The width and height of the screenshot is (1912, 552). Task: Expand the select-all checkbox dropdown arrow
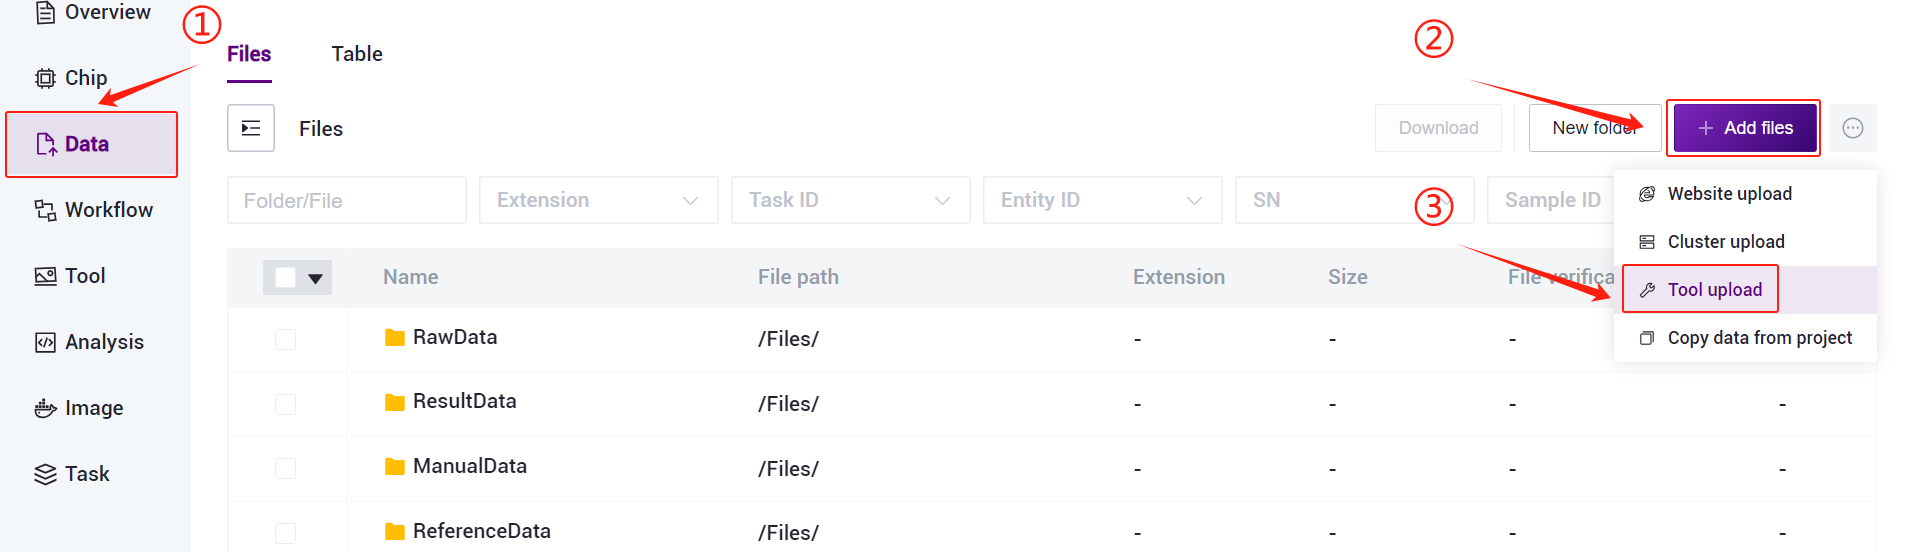pos(316,278)
